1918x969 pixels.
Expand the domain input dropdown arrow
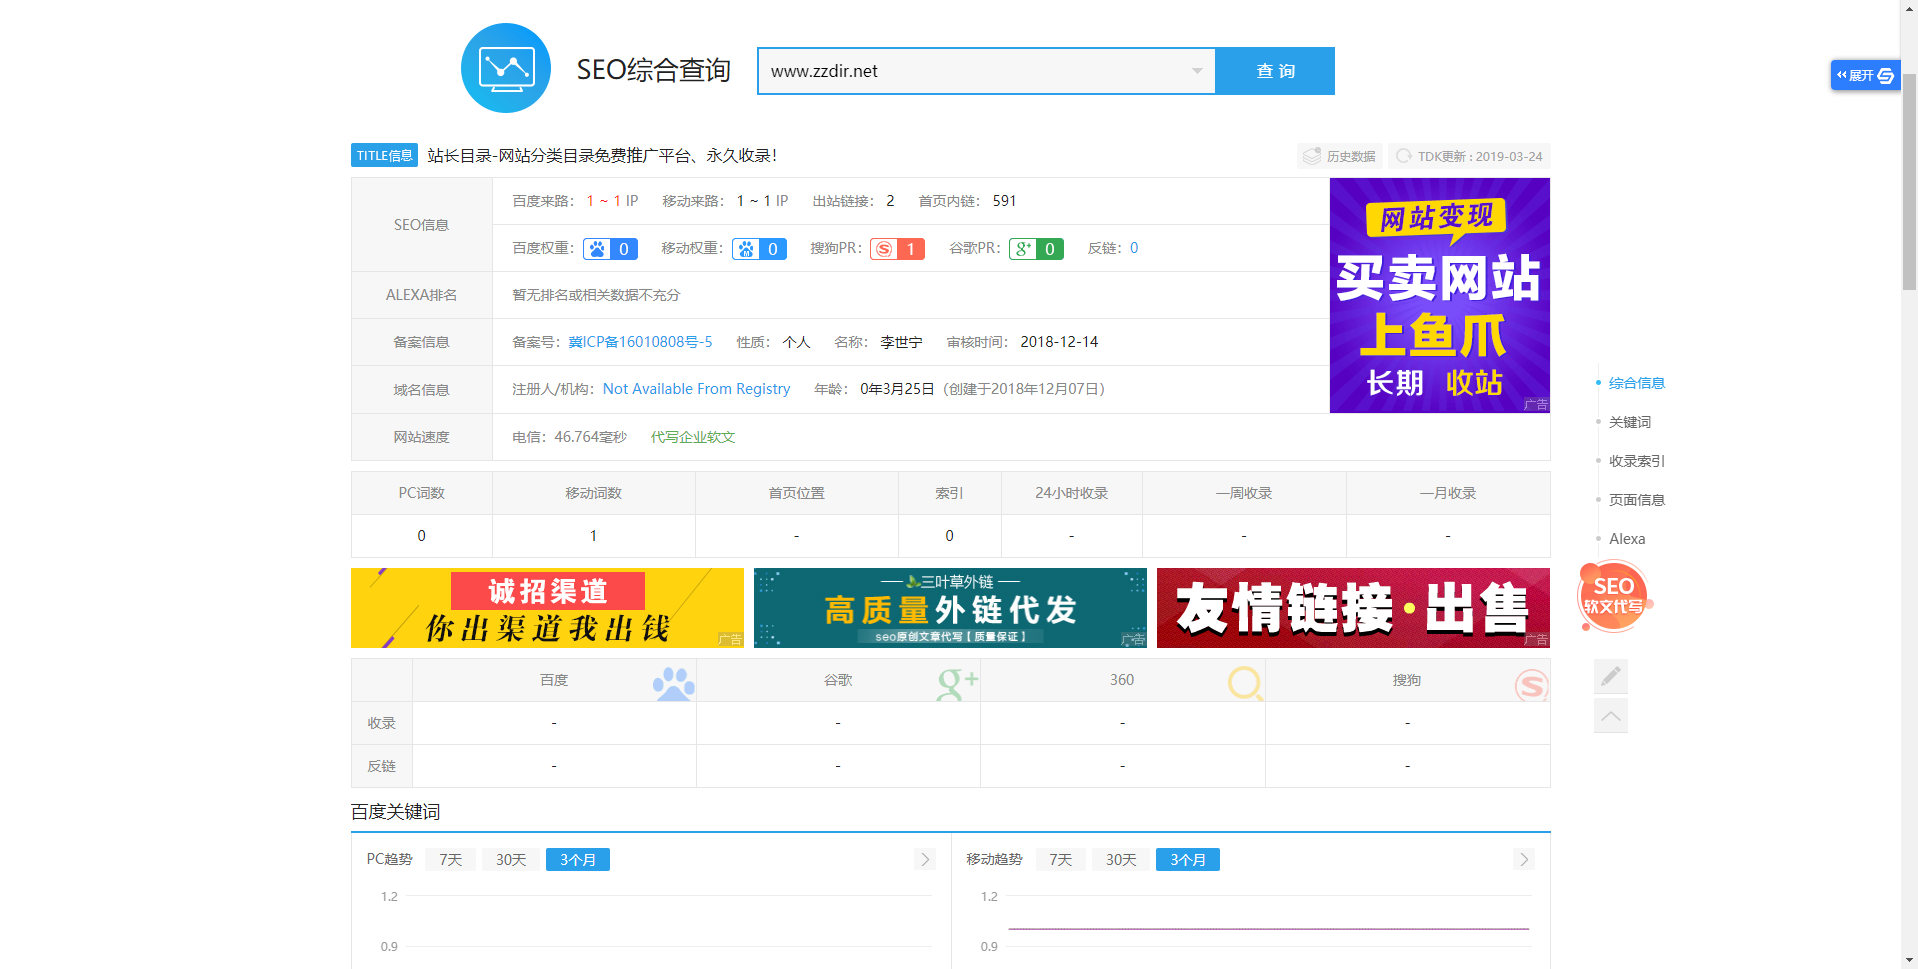pyautogui.click(x=1197, y=71)
